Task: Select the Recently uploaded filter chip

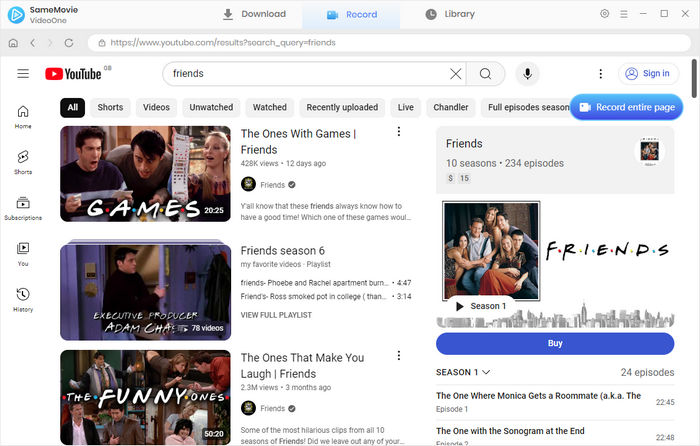Action: [x=342, y=108]
